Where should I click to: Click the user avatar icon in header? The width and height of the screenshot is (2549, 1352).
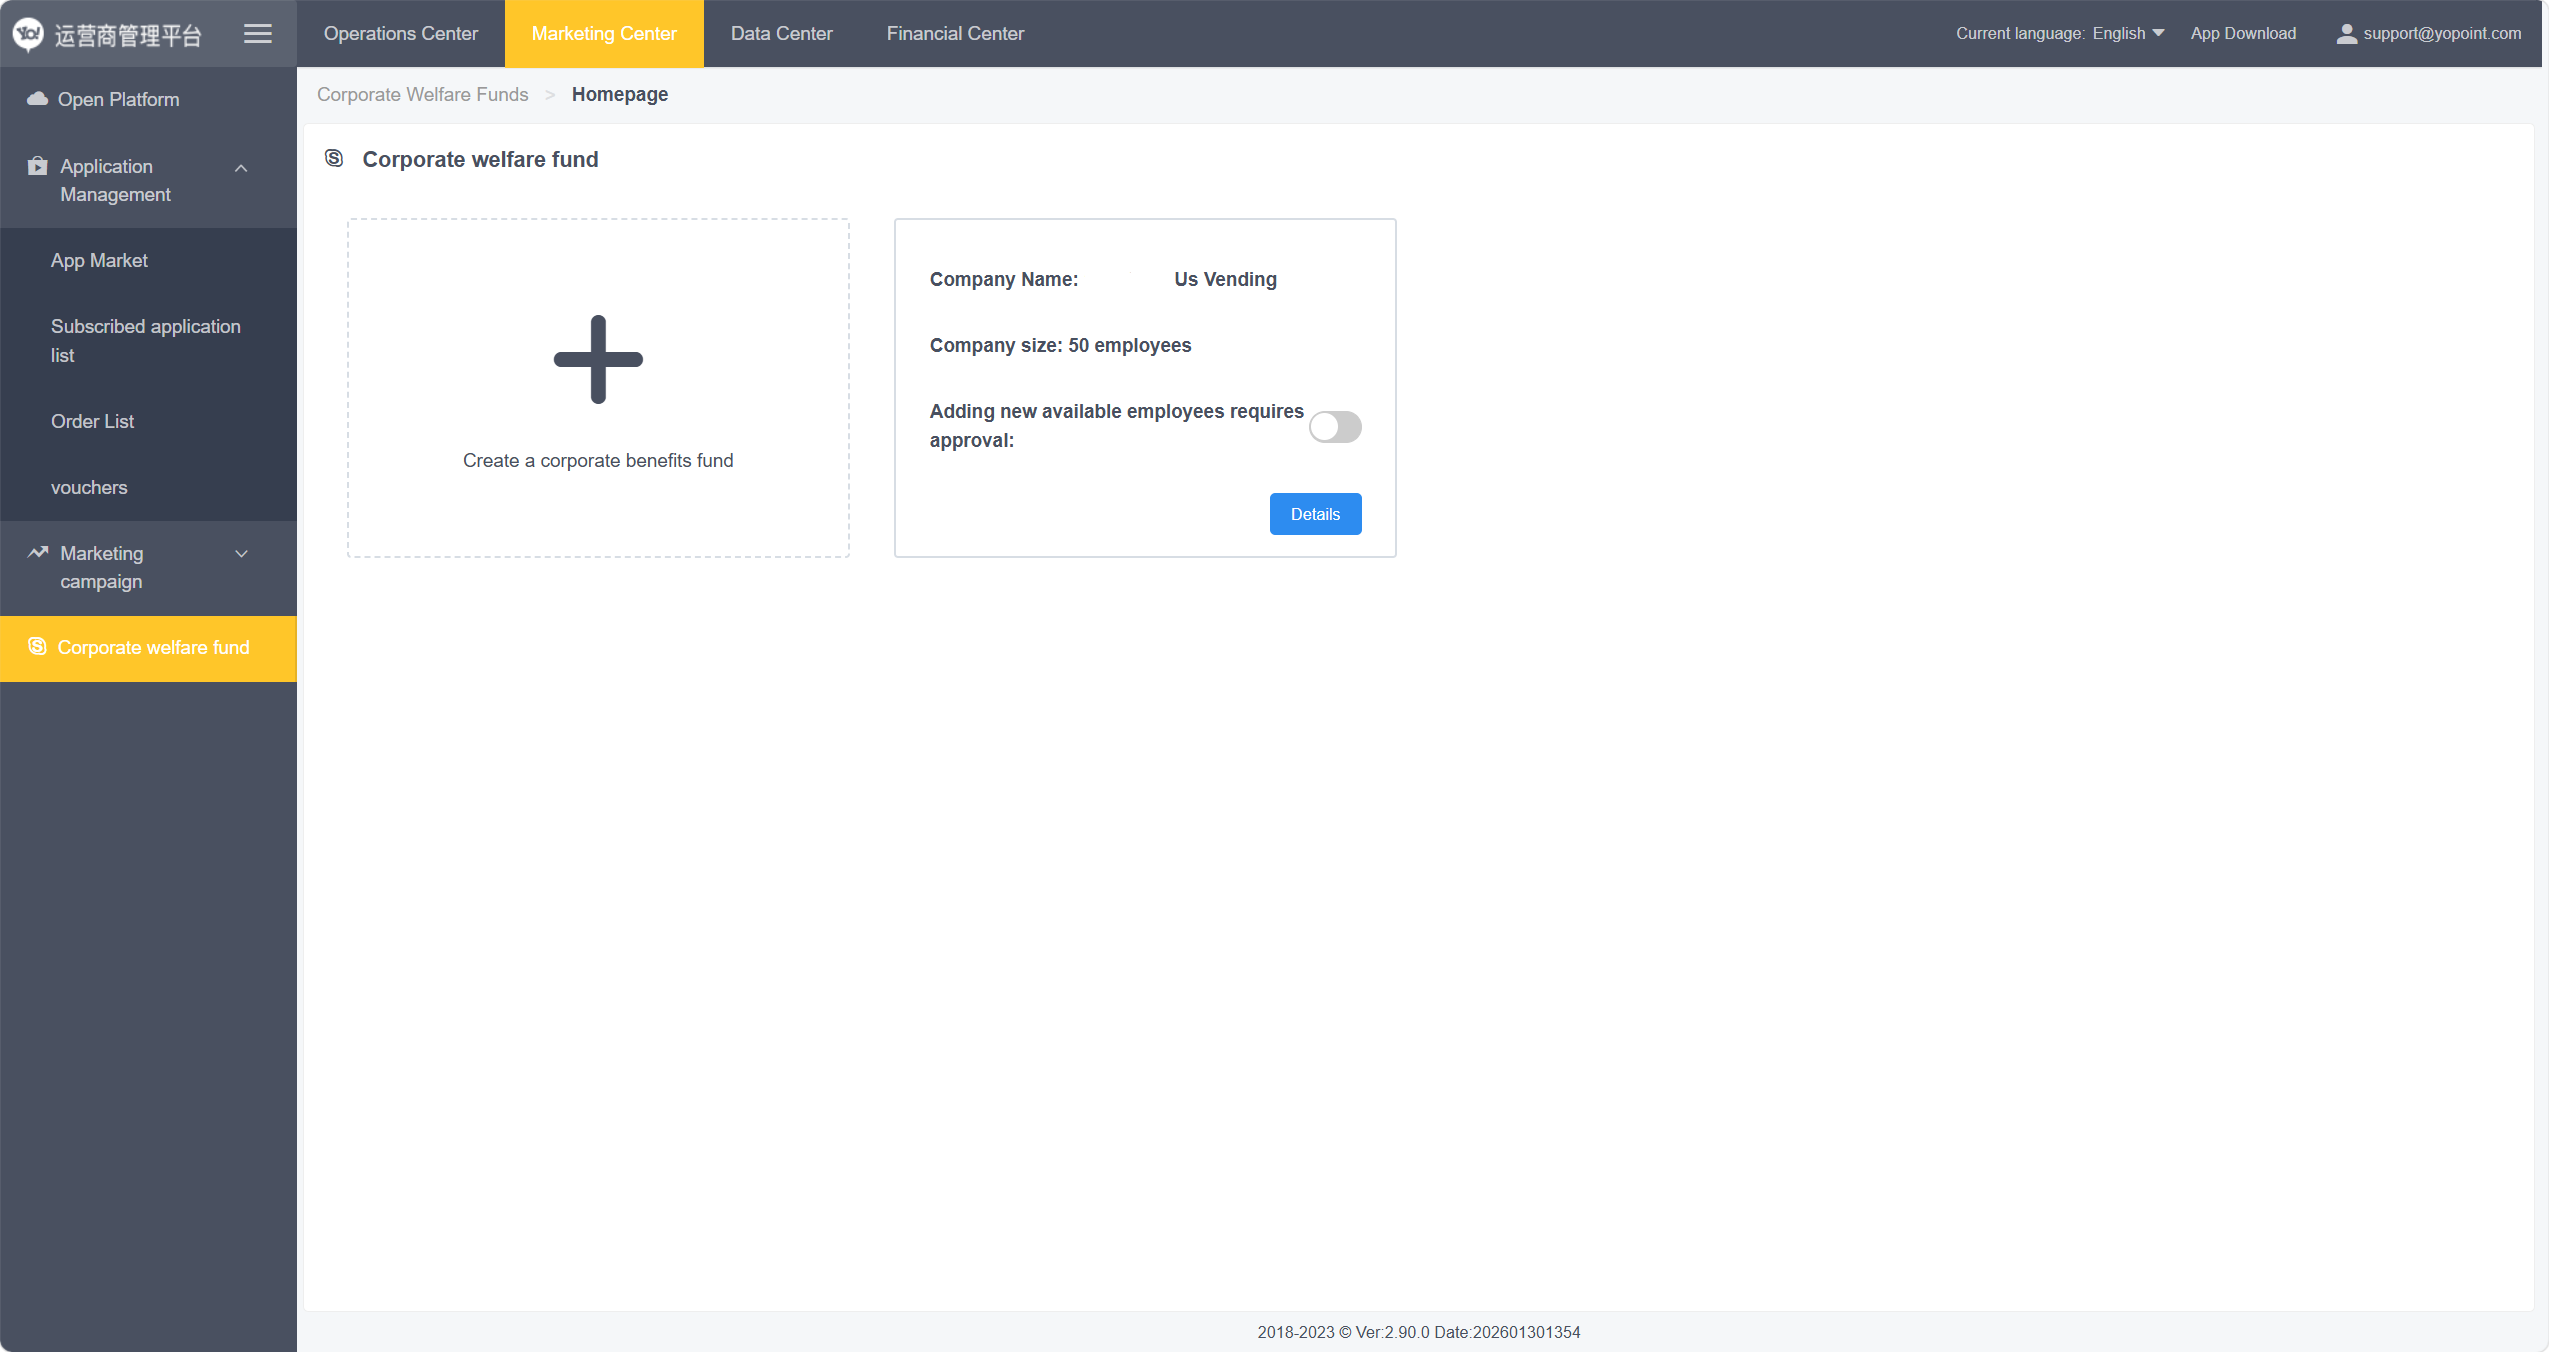(2346, 34)
